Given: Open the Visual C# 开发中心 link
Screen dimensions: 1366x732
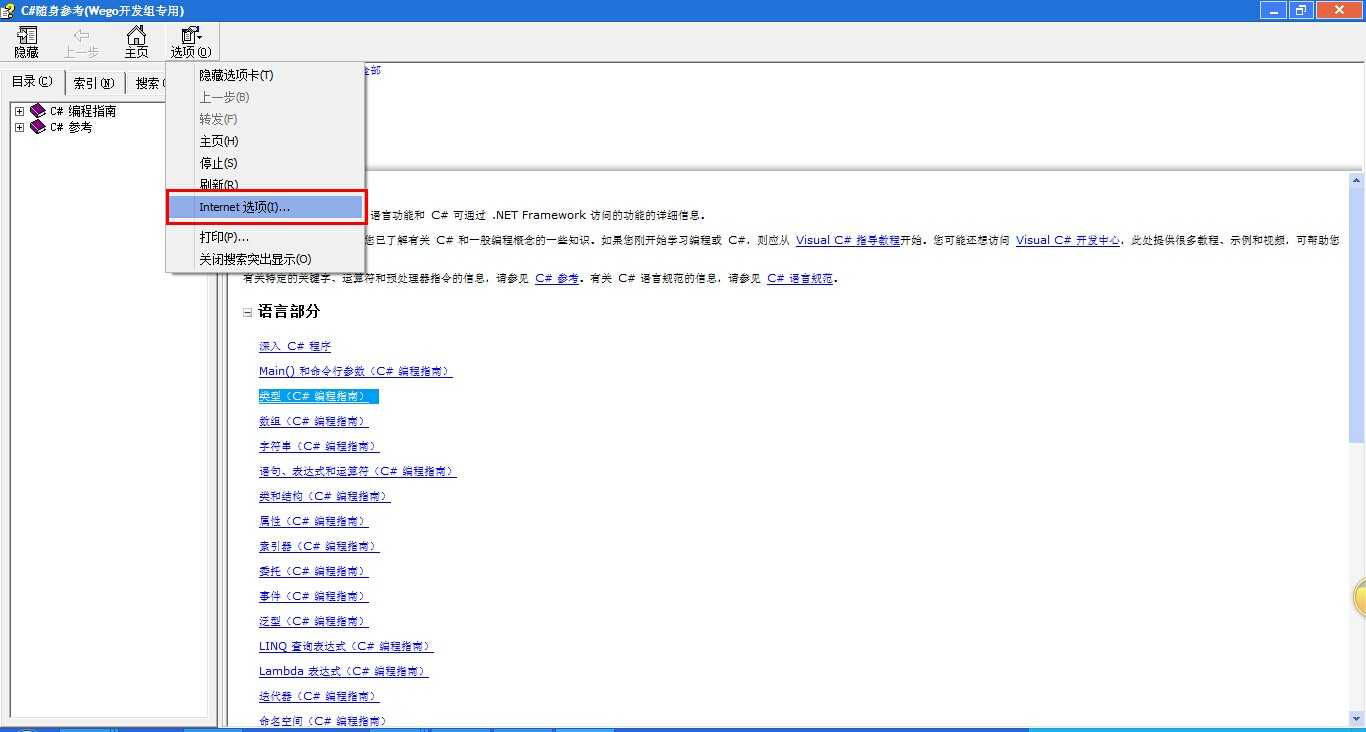Looking at the screenshot, I should click(x=1068, y=240).
